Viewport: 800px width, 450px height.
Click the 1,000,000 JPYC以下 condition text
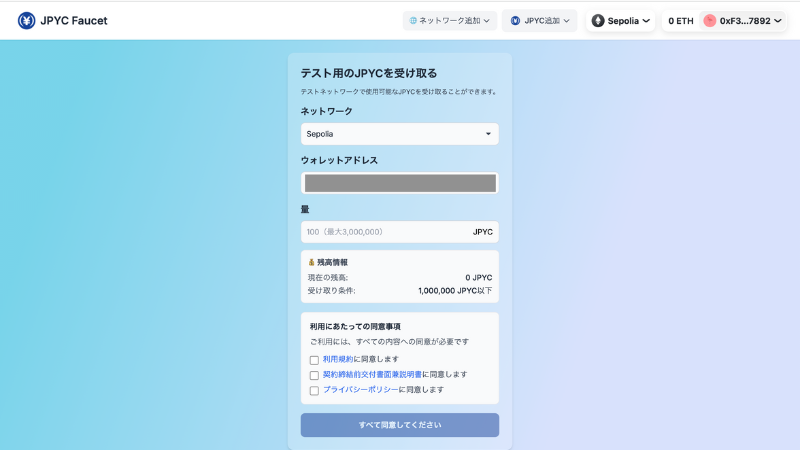pyautogui.click(x=455, y=291)
